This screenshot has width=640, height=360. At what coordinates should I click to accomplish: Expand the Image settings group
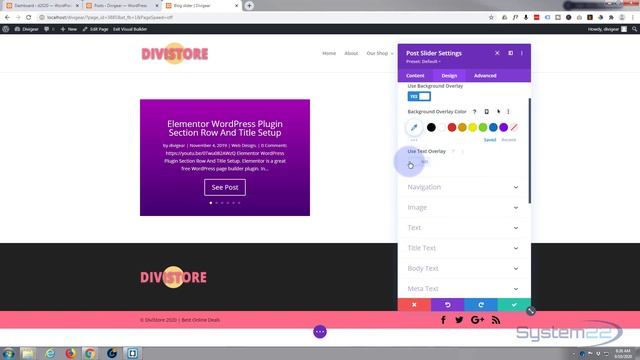(x=464, y=207)
